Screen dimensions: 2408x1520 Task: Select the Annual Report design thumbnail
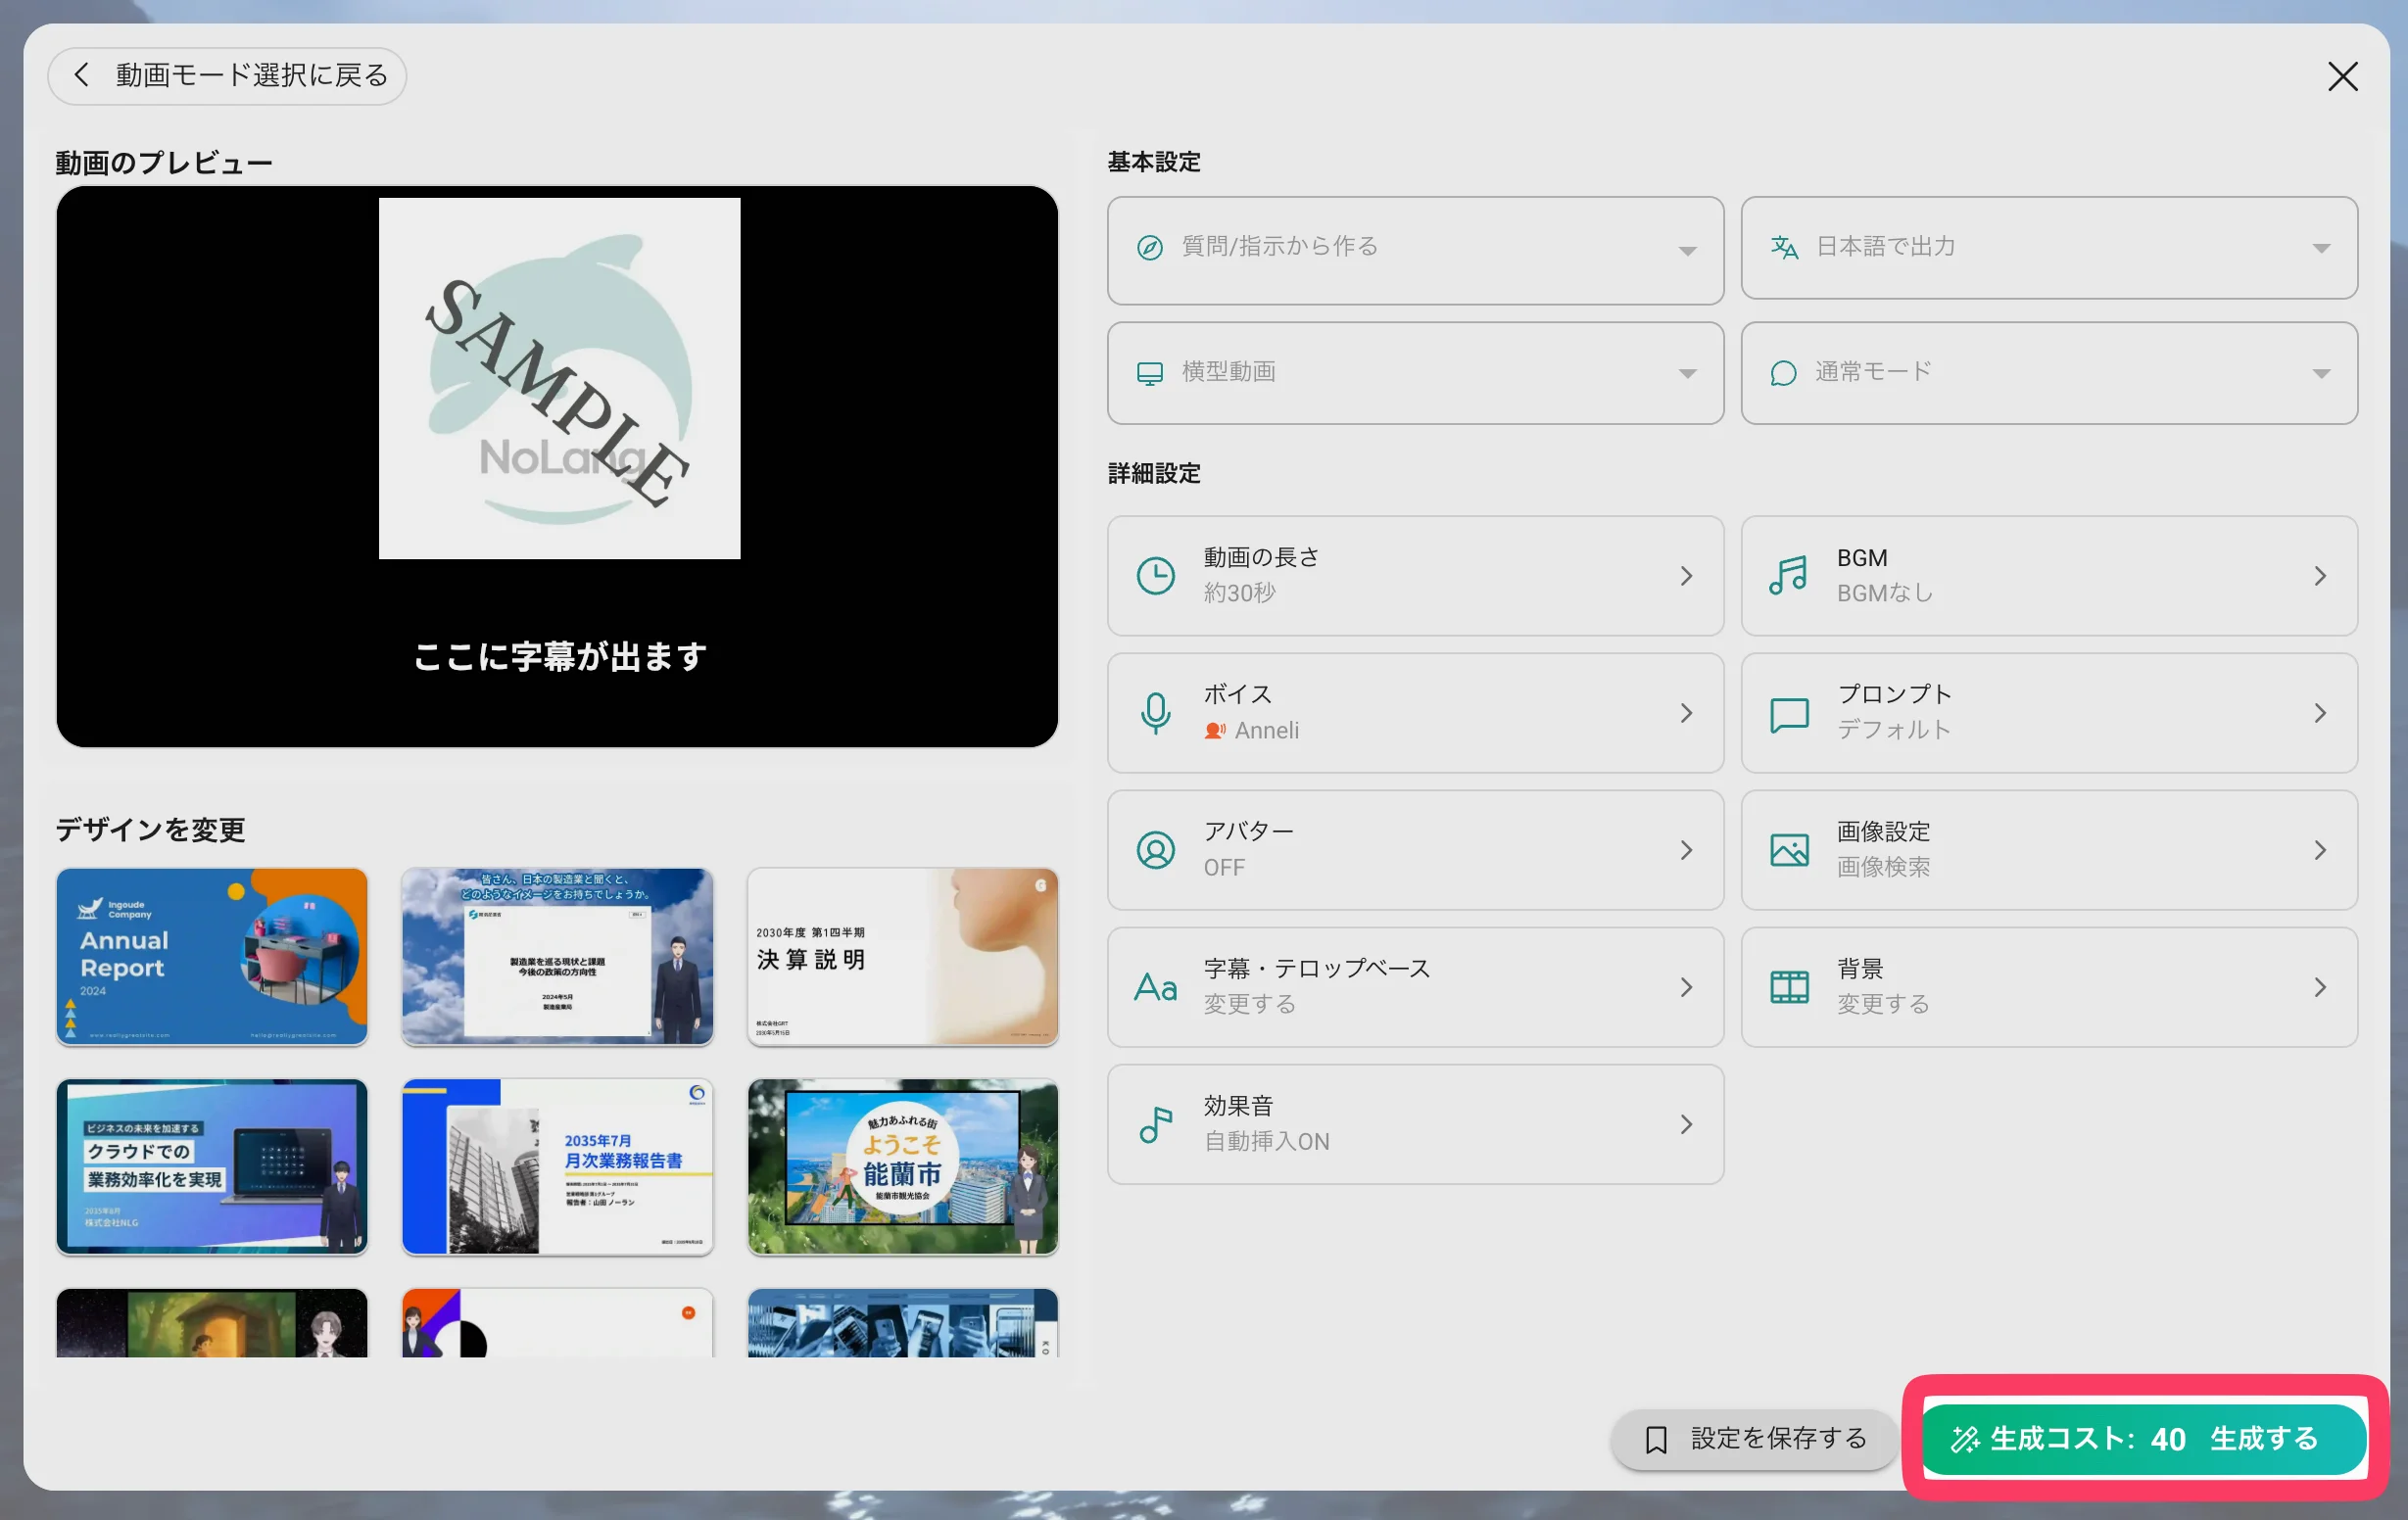(x=212, y=956)
